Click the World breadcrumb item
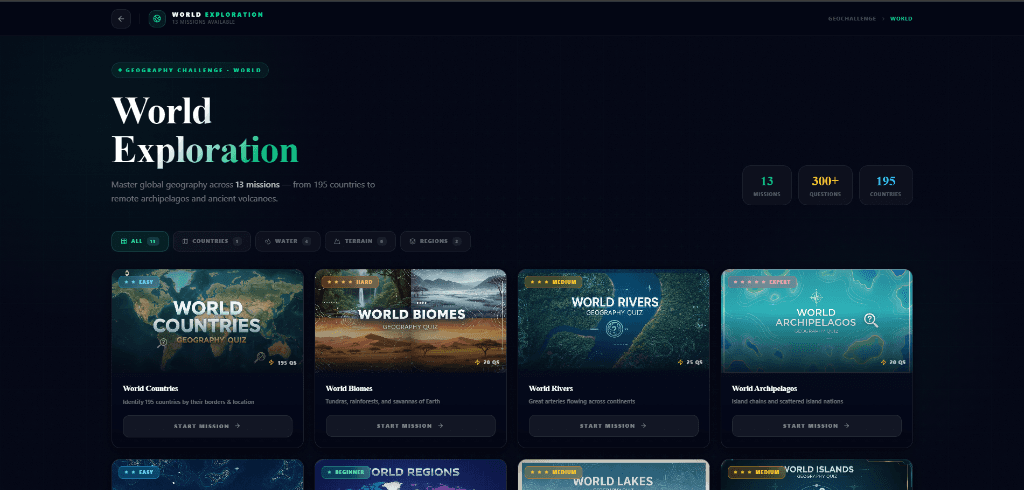The height and width of the screenshot is (490, 1024). [901, 19]
